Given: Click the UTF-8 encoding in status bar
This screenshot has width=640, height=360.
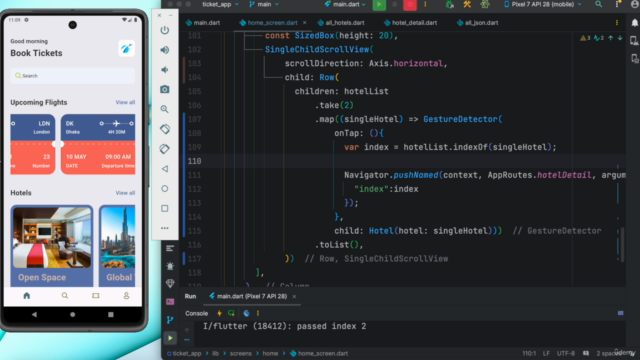Looking at the screenshot, I should pos(566,353).
